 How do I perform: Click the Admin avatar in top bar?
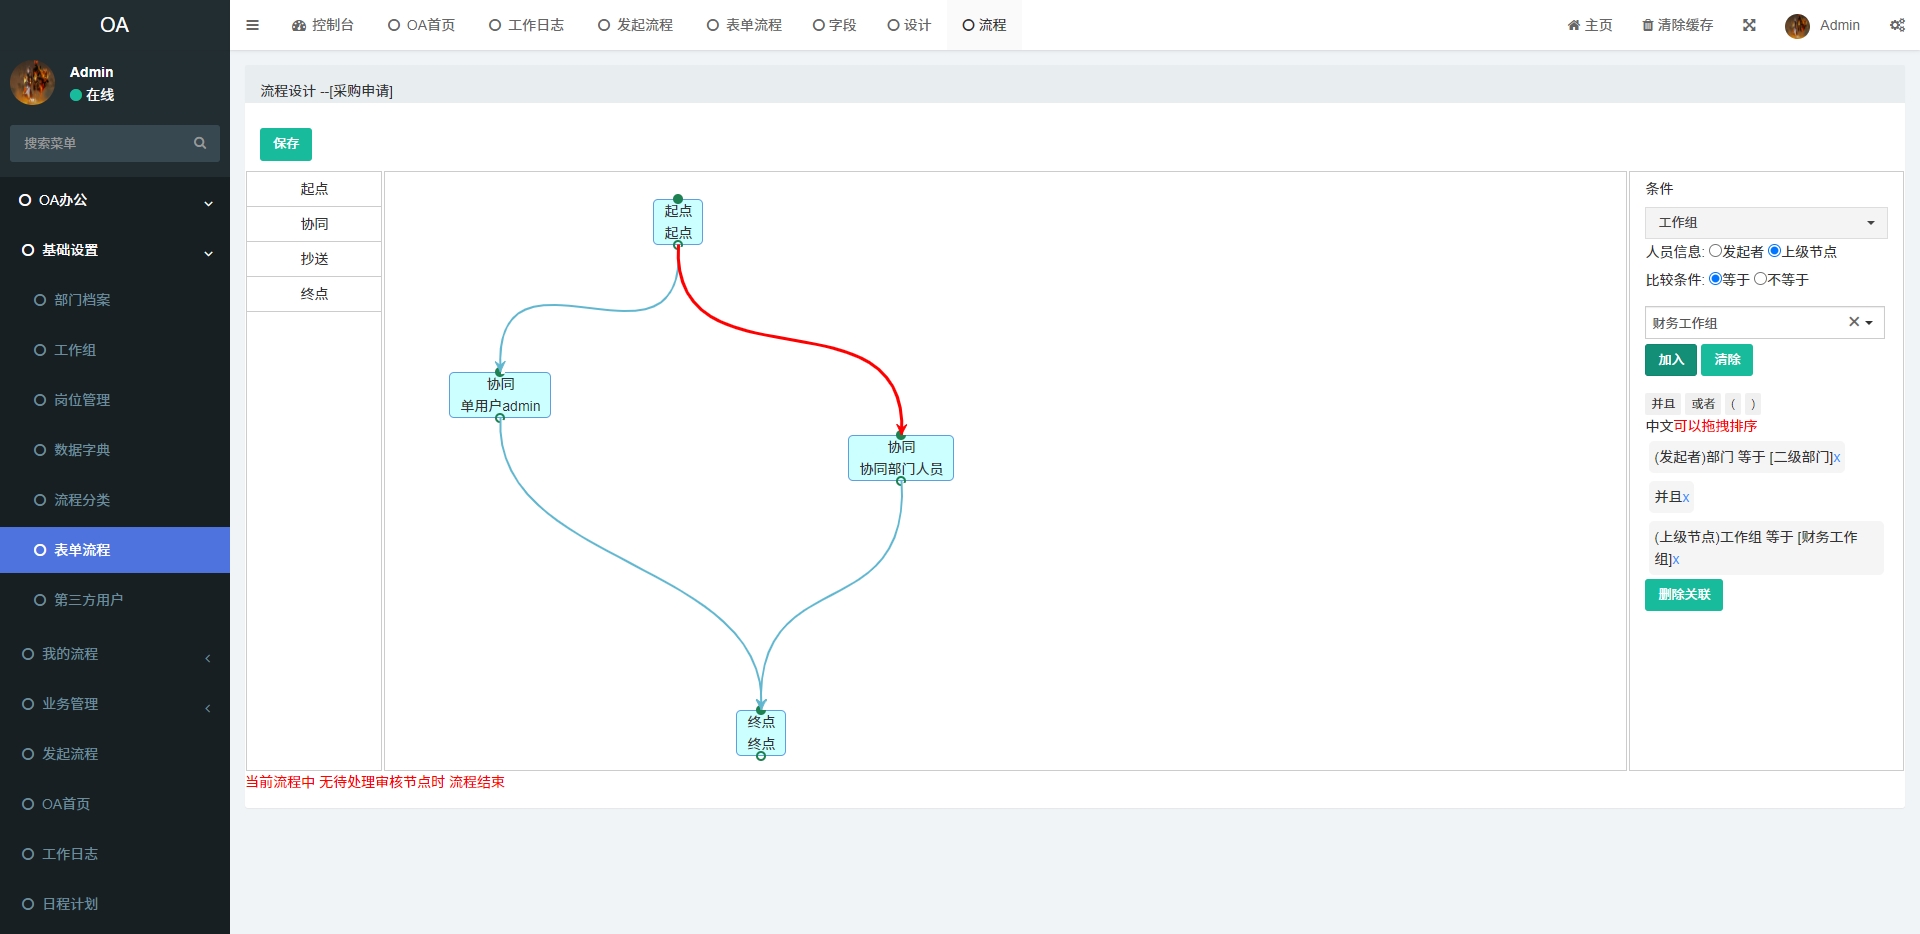1797,26
